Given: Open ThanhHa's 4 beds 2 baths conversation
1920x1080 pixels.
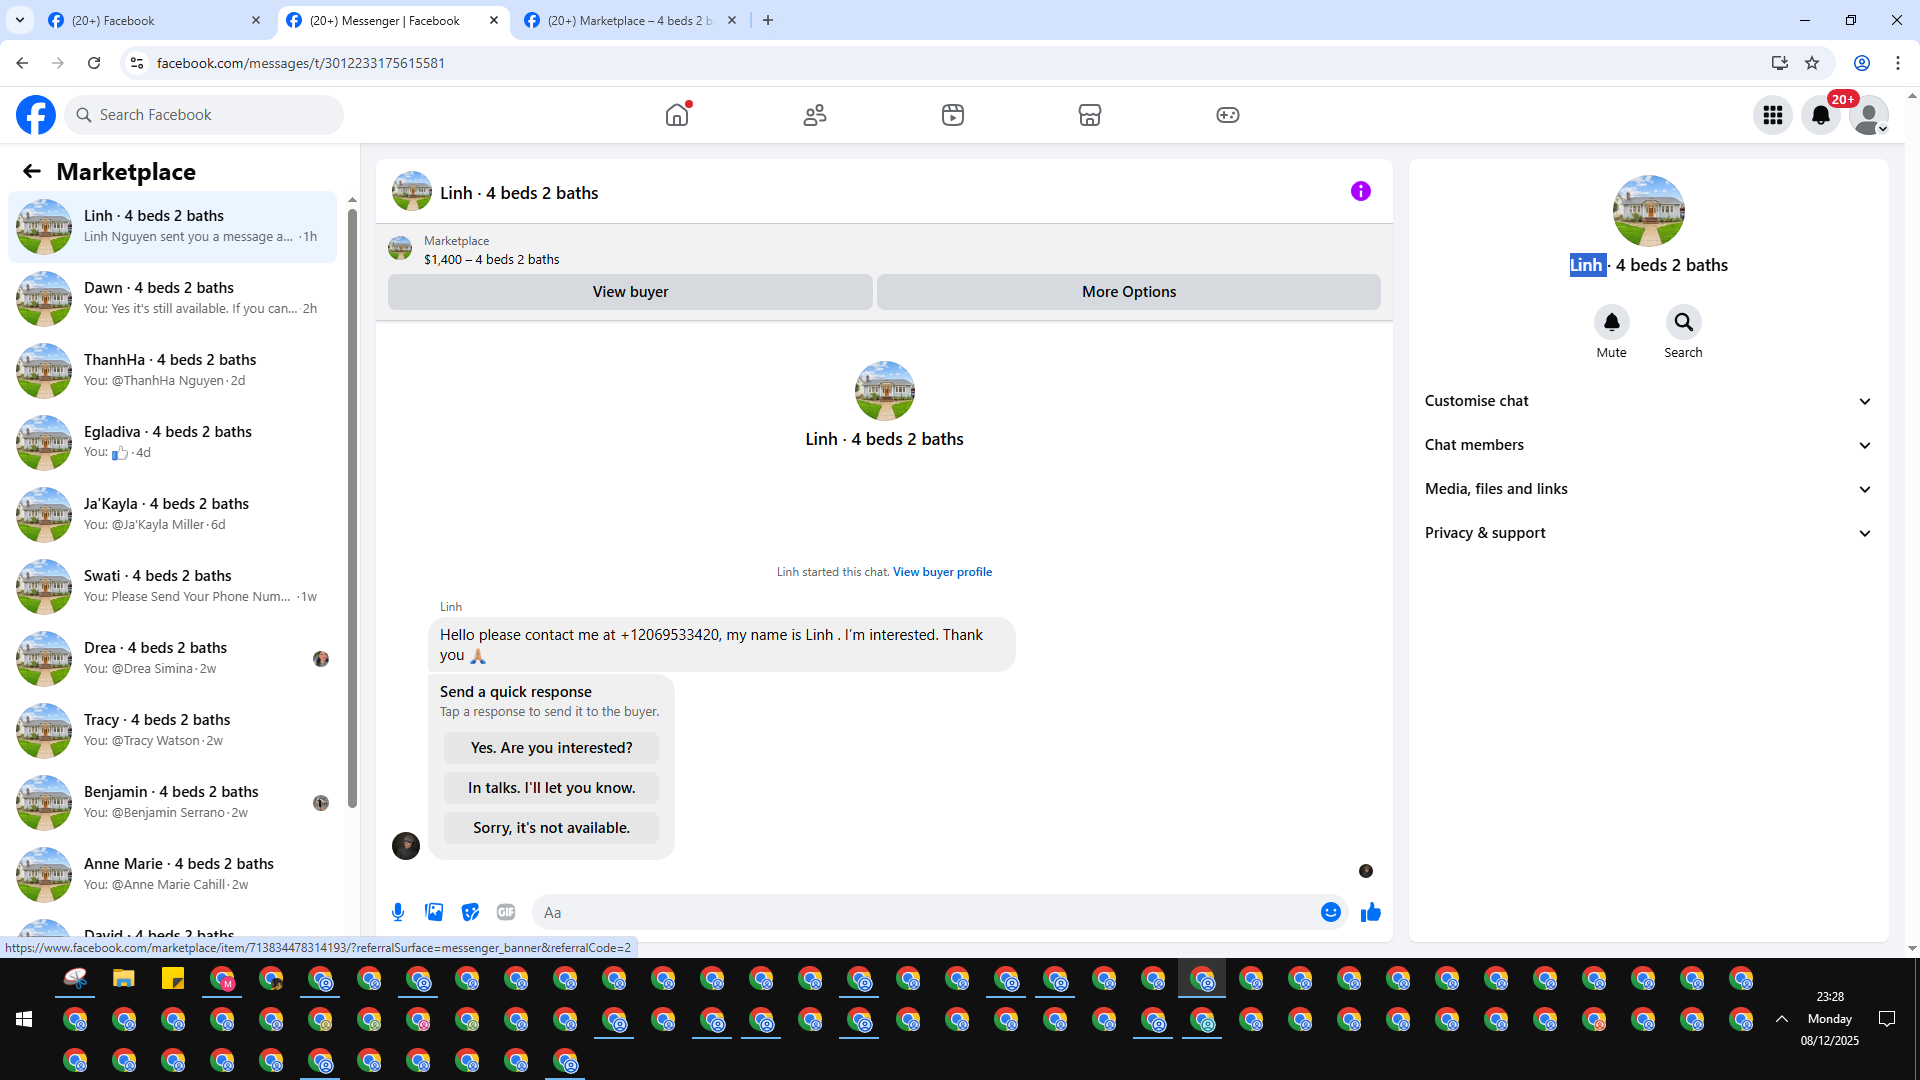Looking at the screenshot, I should click(x=173, y=370).
